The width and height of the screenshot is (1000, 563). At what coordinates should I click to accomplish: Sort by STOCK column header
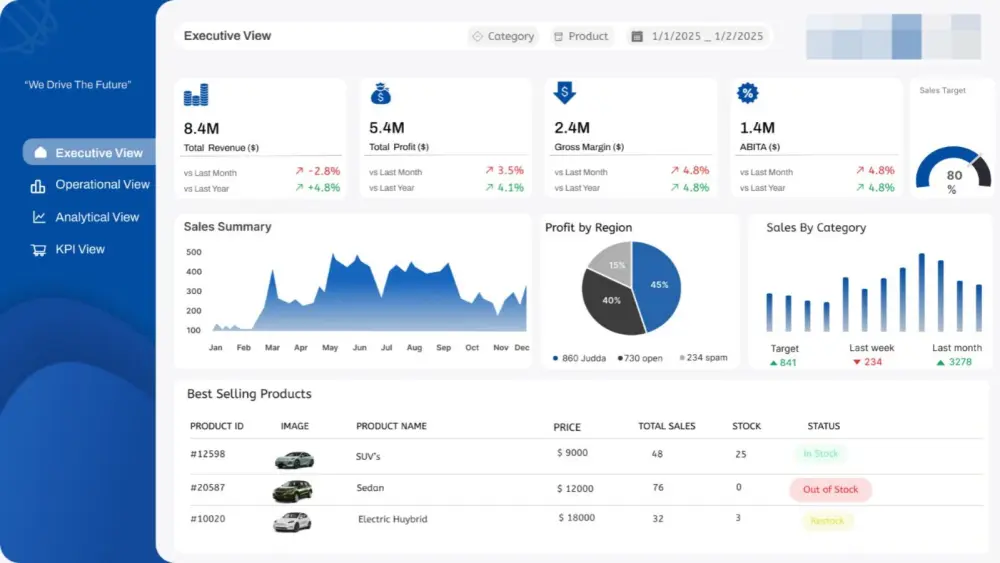pos(746,426)
